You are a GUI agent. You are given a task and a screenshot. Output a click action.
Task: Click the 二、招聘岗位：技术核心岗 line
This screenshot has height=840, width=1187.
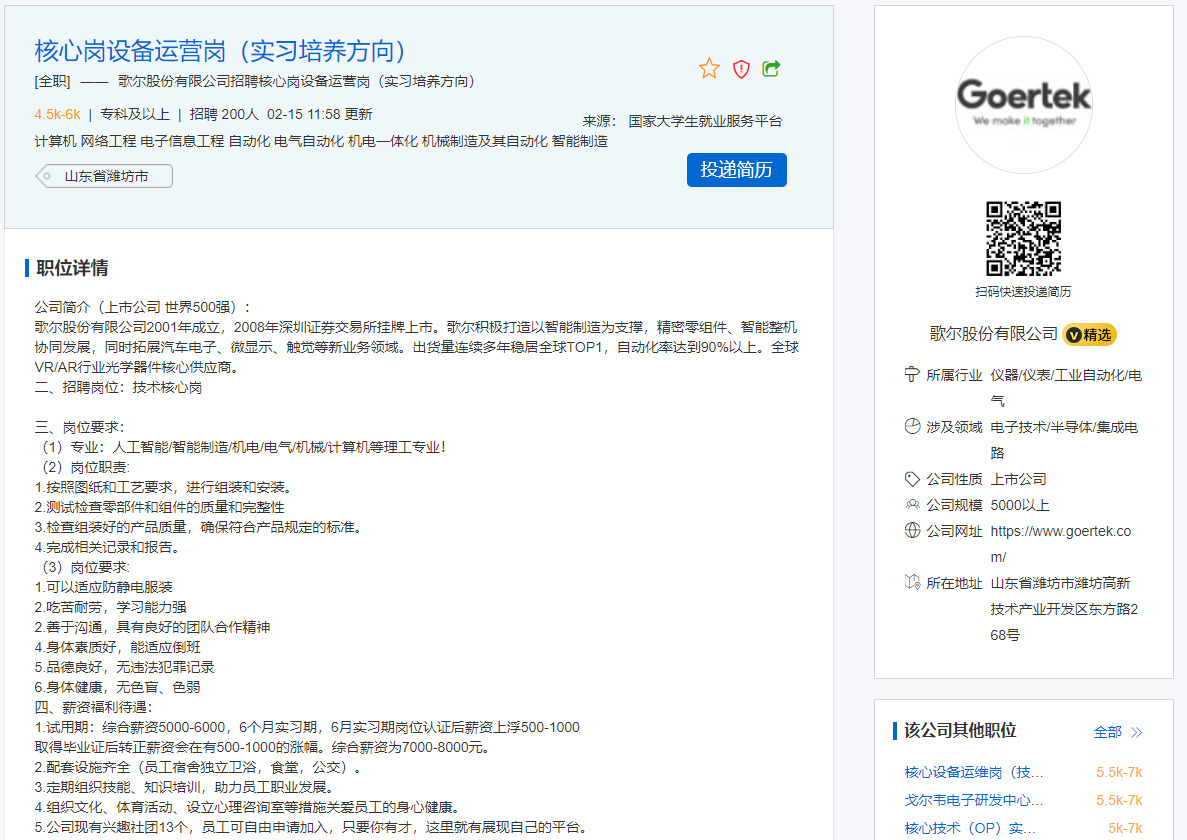pyautogui.click(x=118, y=387)
